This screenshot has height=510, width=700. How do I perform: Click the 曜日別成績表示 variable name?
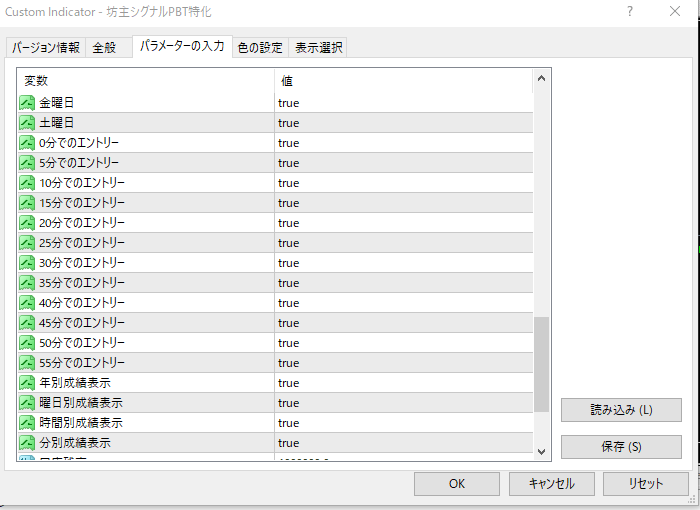[81, 403]
